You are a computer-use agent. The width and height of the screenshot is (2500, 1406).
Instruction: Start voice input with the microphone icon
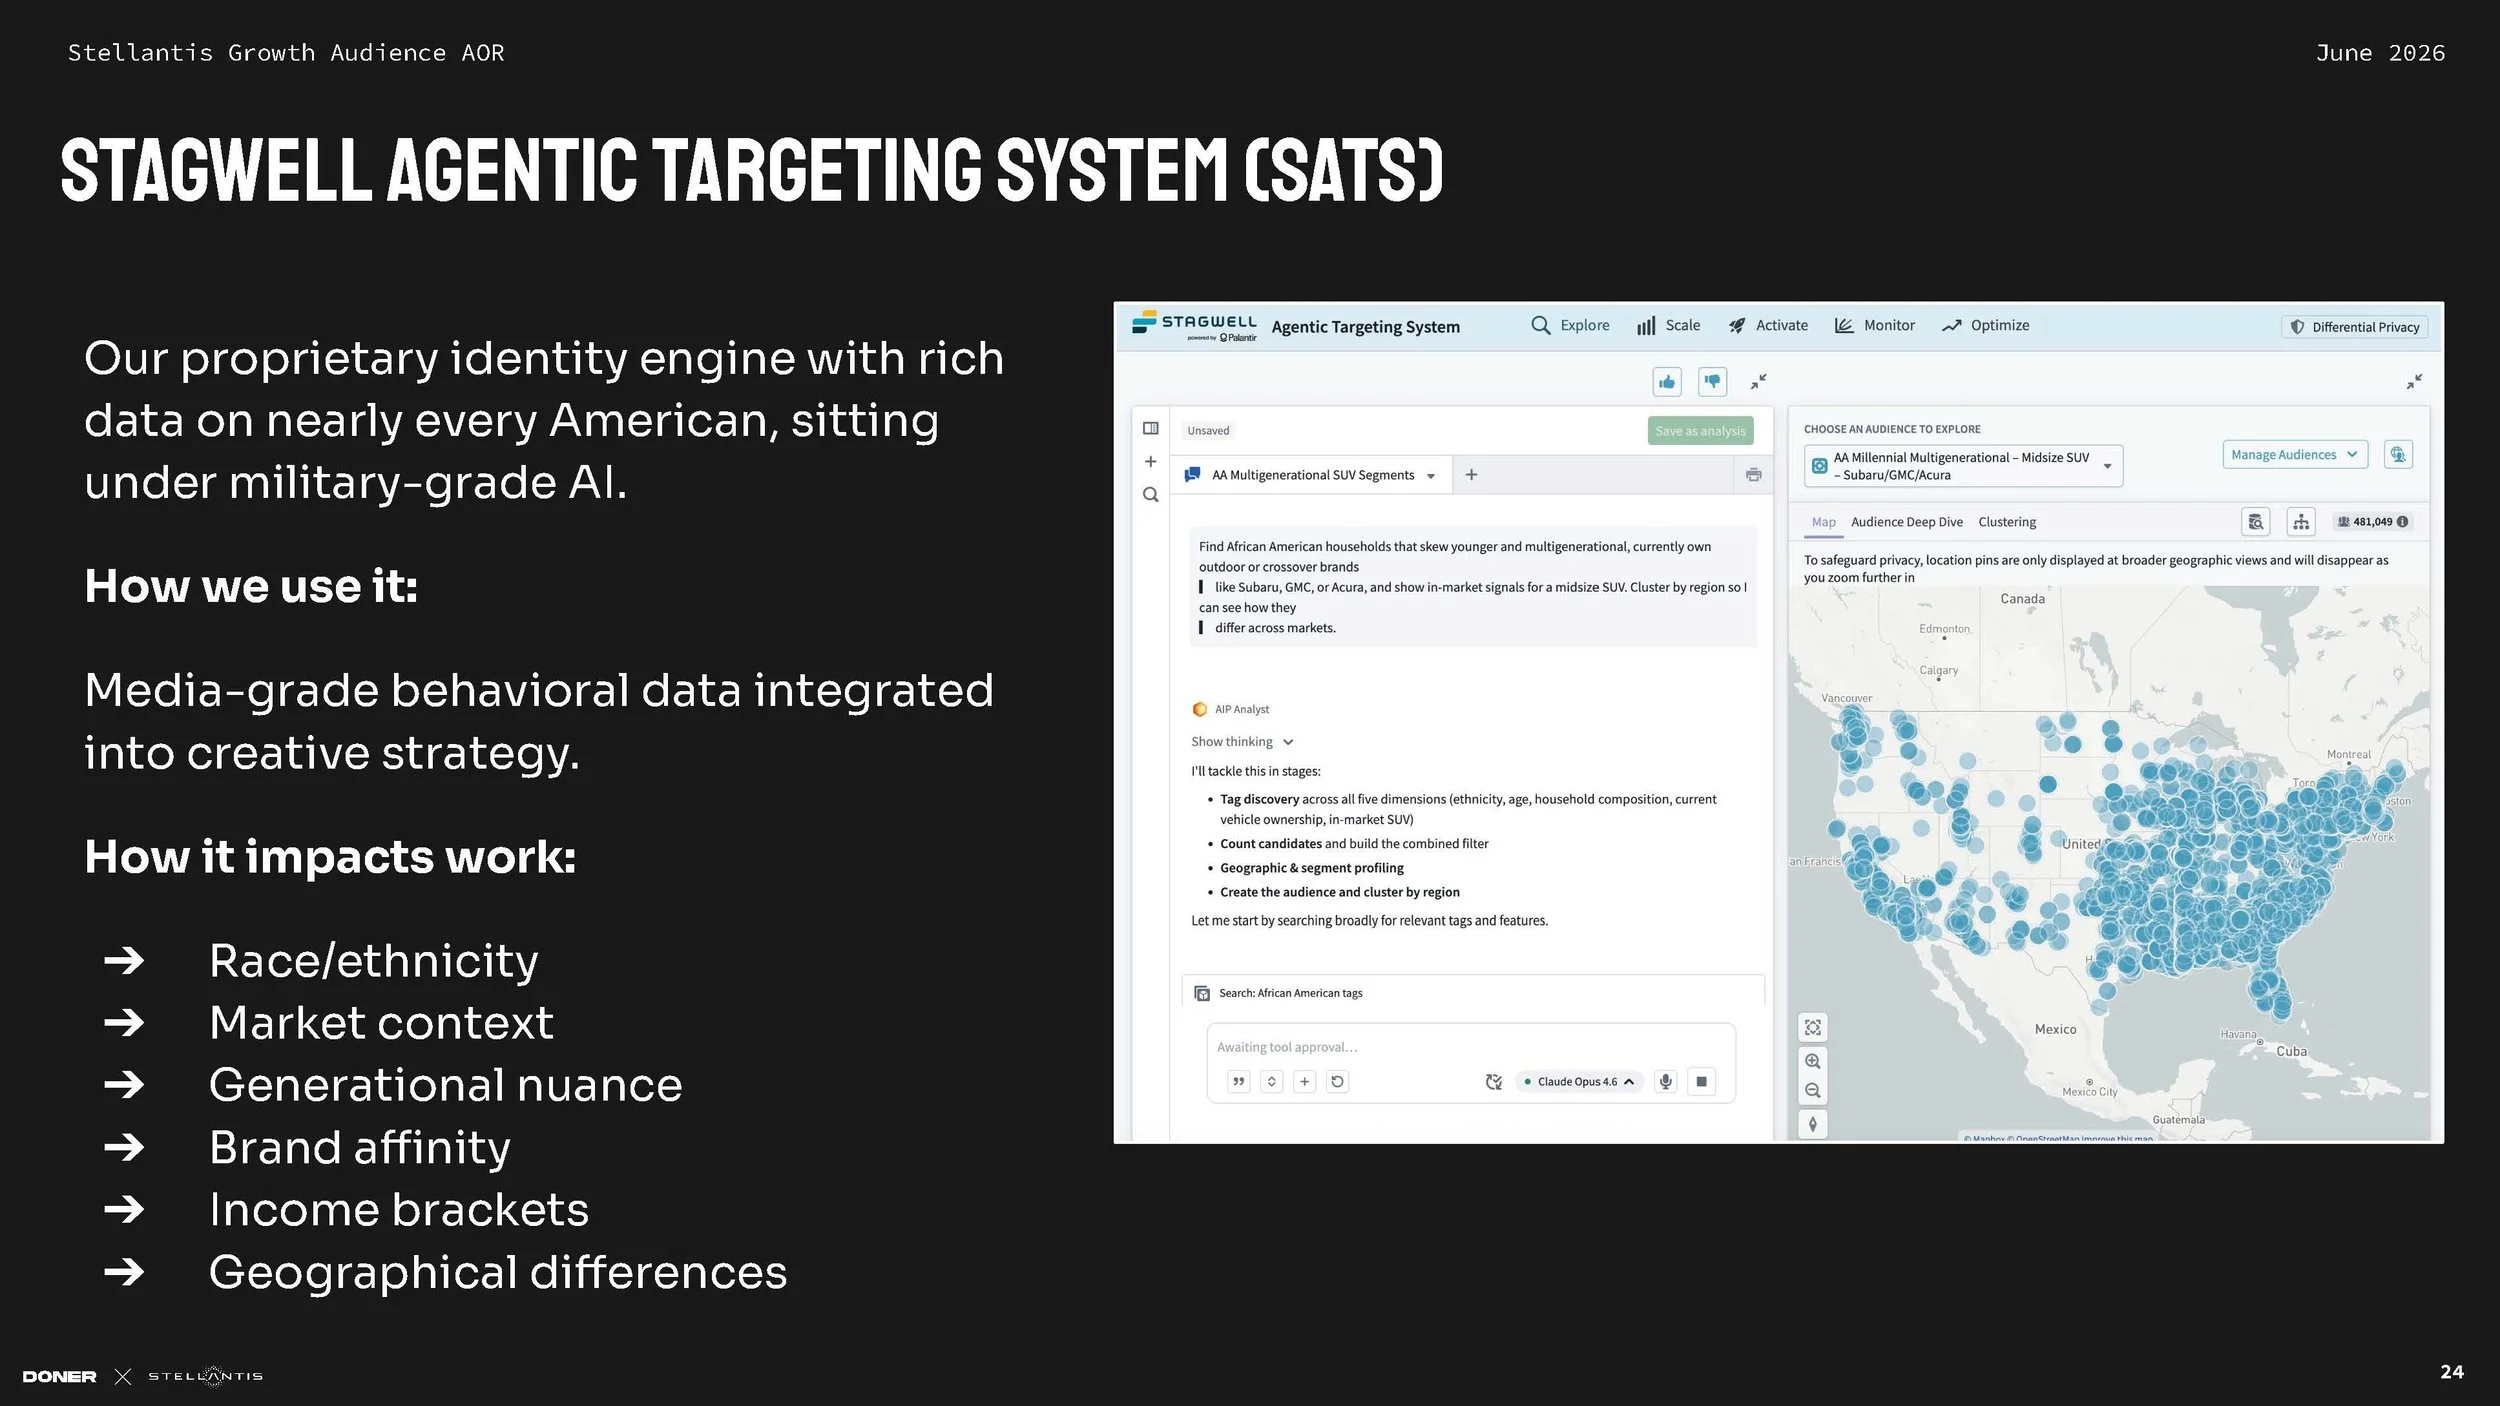(1666, 1082)
